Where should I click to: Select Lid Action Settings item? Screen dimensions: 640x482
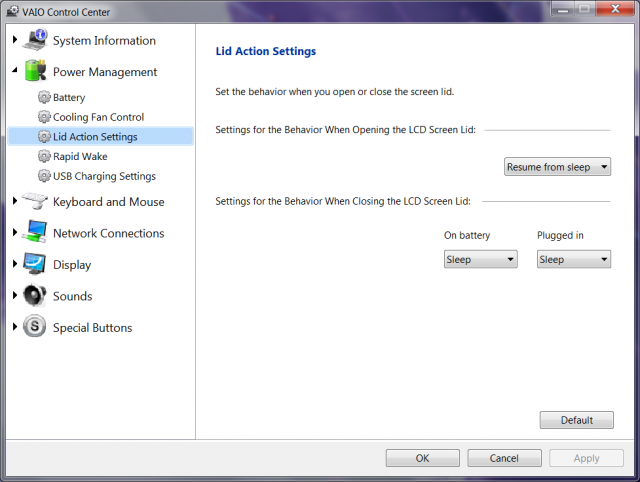tap(100, 136)
